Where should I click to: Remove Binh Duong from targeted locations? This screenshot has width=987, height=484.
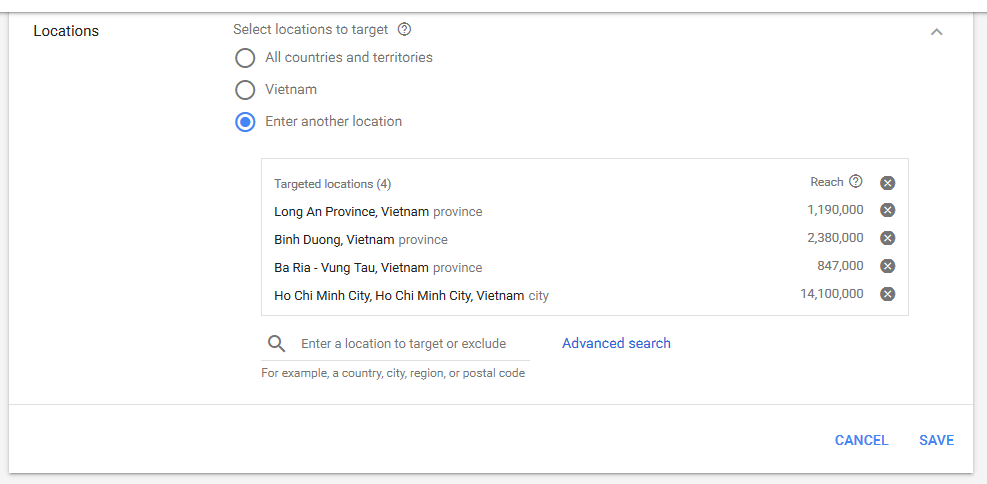tap(888, 238)
